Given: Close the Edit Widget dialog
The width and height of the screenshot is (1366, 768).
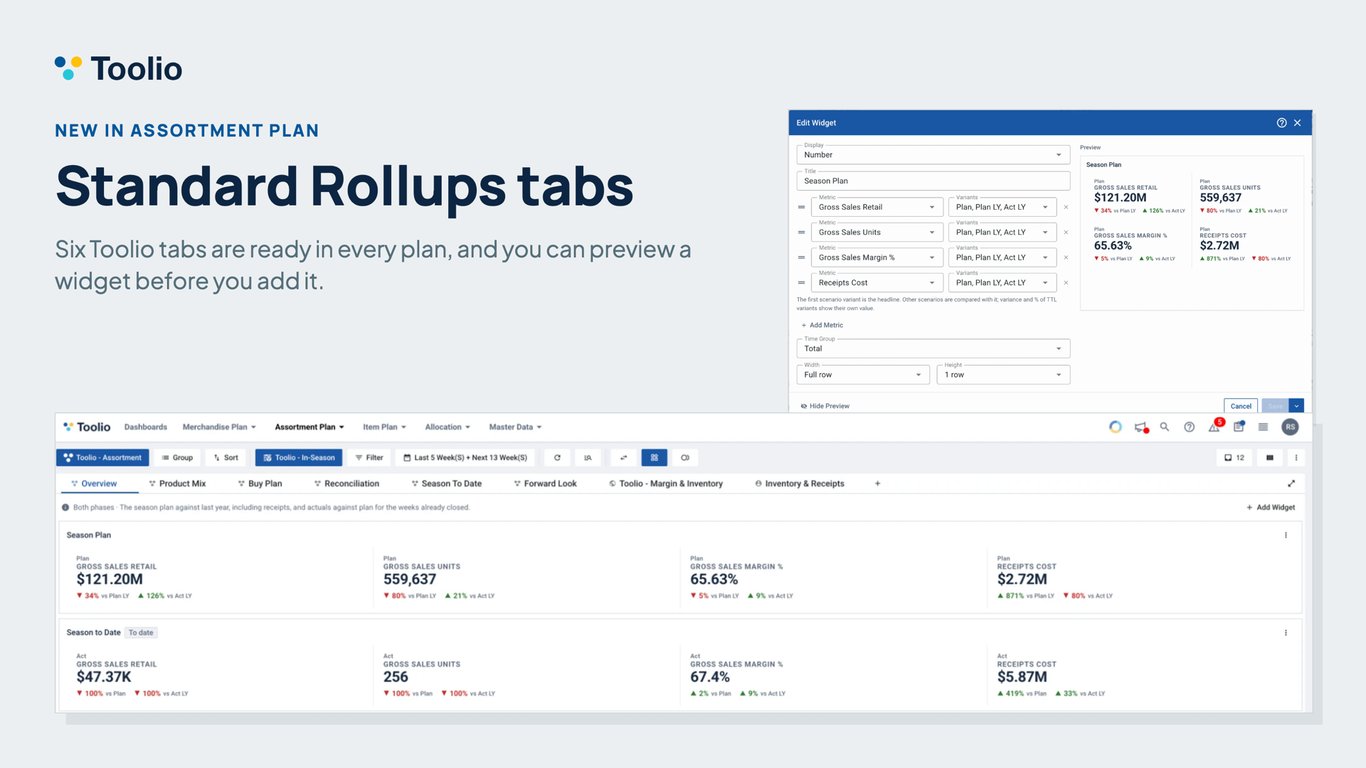Looking at the screenshot, I should (x=1297, y=123).
